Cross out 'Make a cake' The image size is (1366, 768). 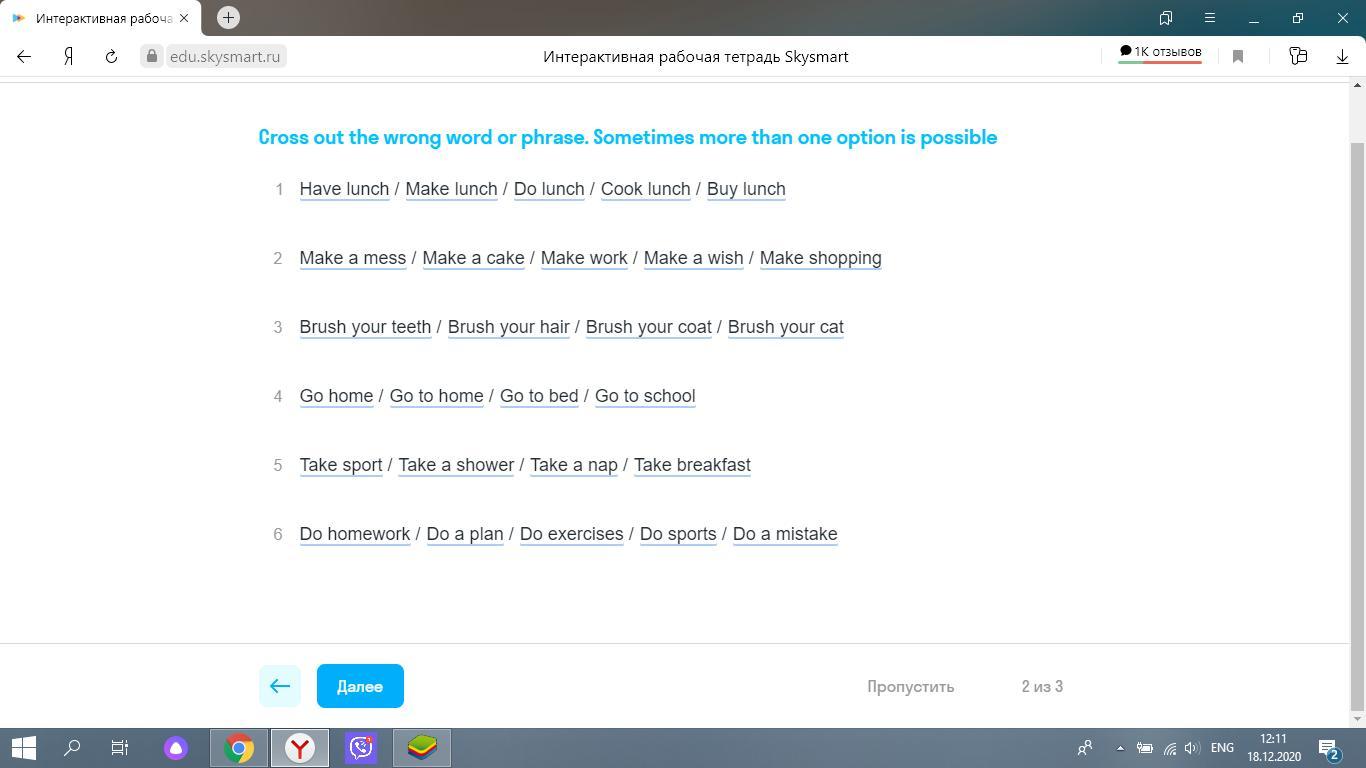pos(473,258)
